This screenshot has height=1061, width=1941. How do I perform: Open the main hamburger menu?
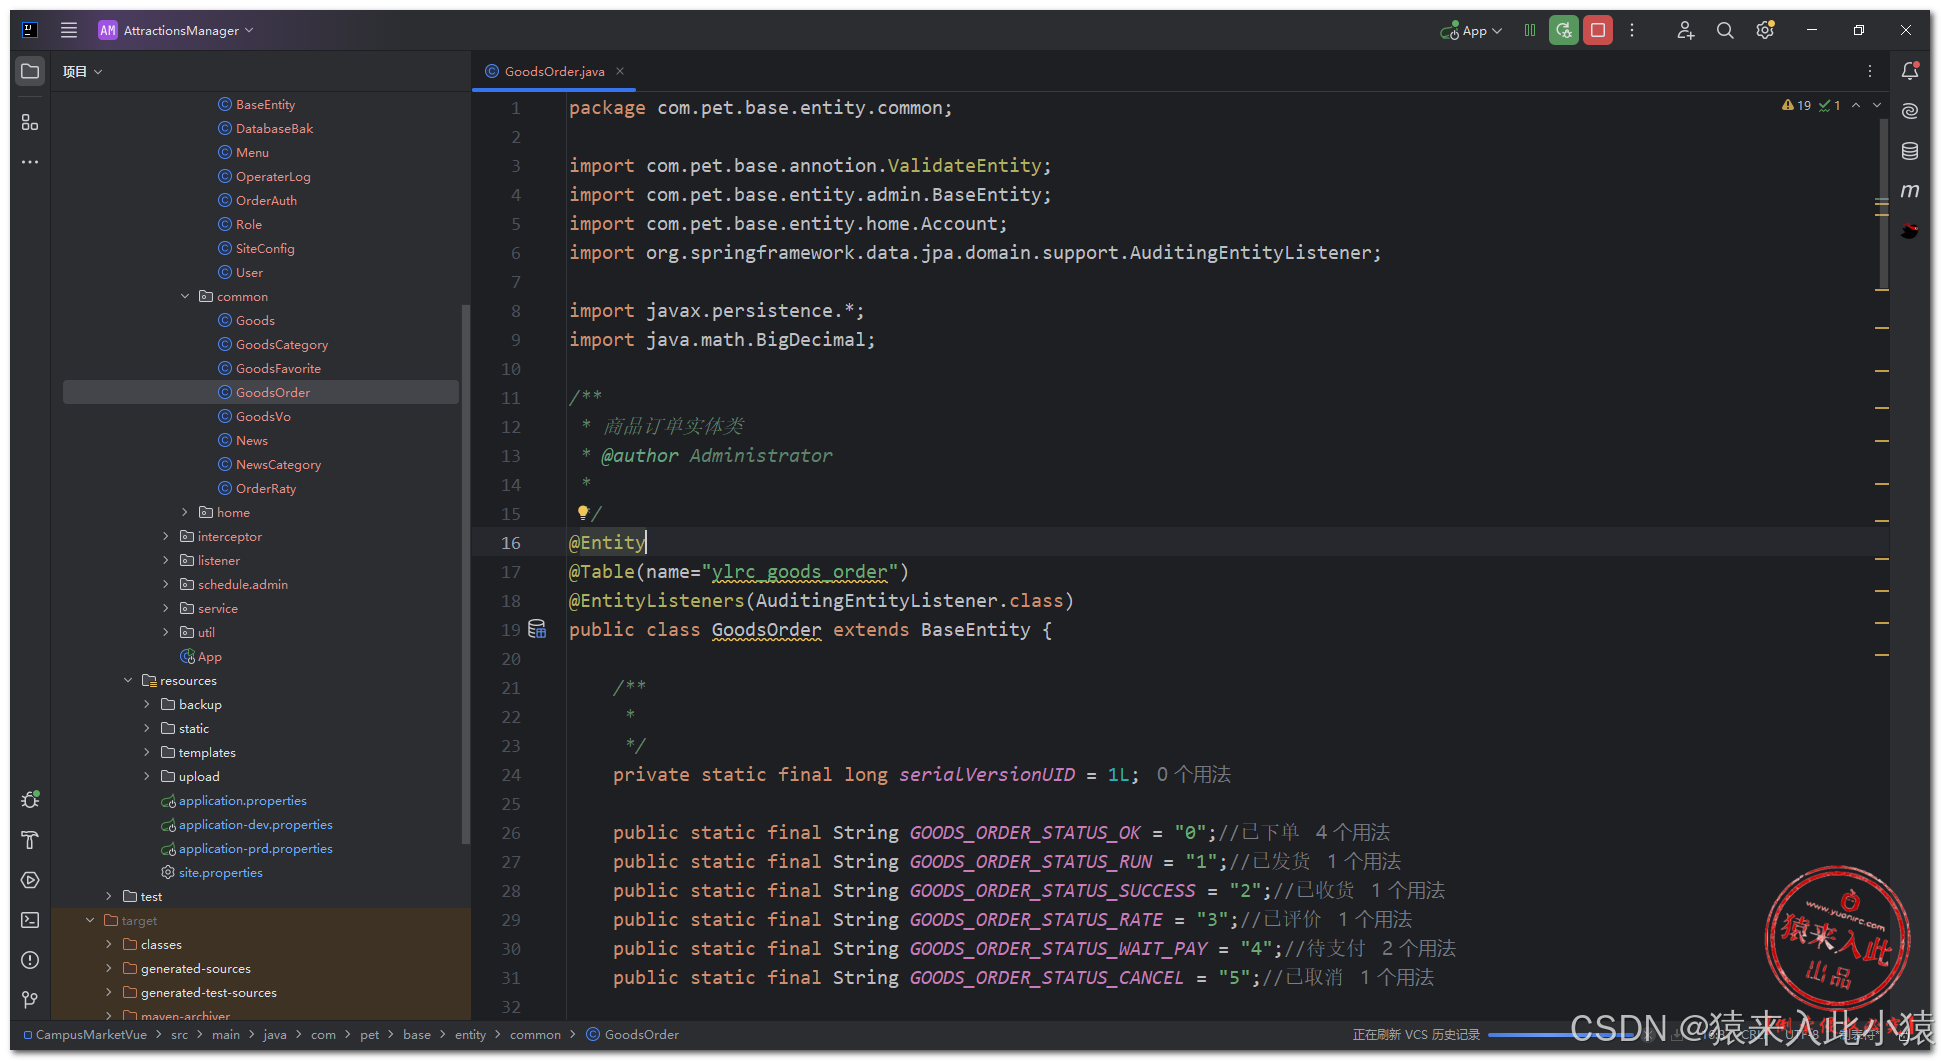68,30
